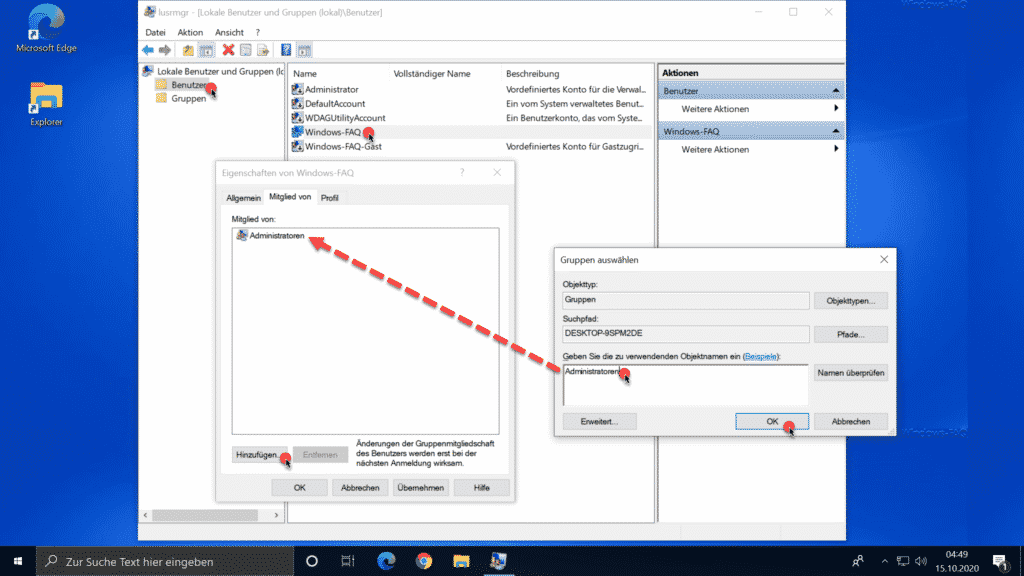Close the Eigenschaften von Windows-FAQ dialog

(497, 172)
